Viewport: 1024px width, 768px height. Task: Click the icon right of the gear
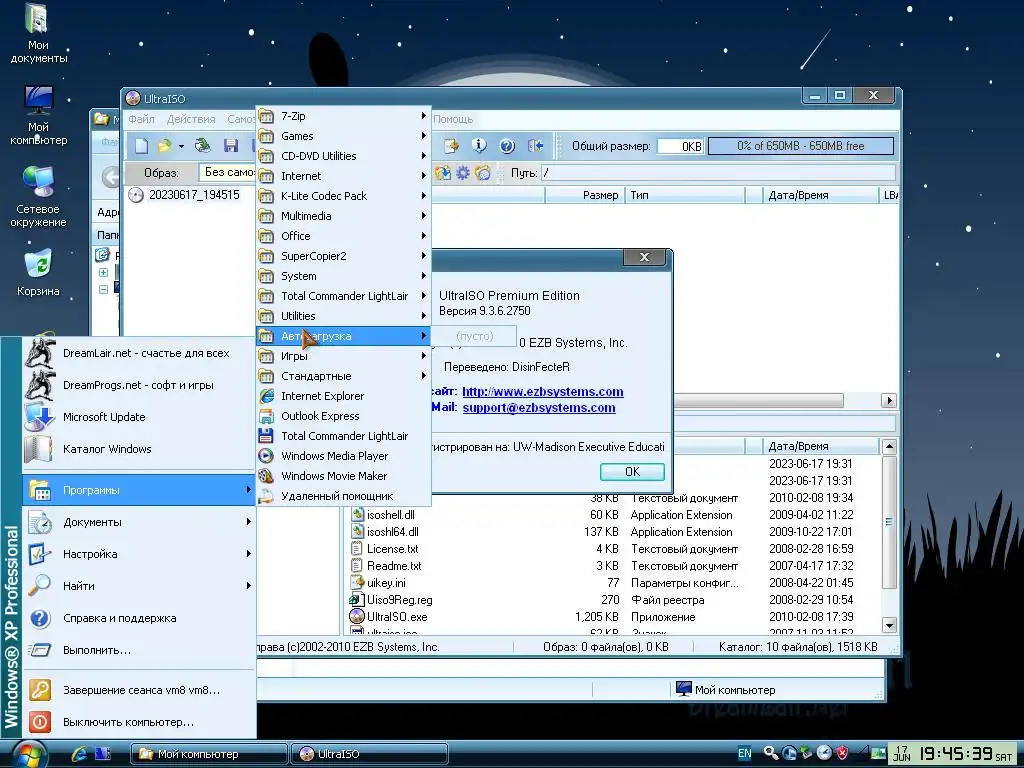pos(483,173)
